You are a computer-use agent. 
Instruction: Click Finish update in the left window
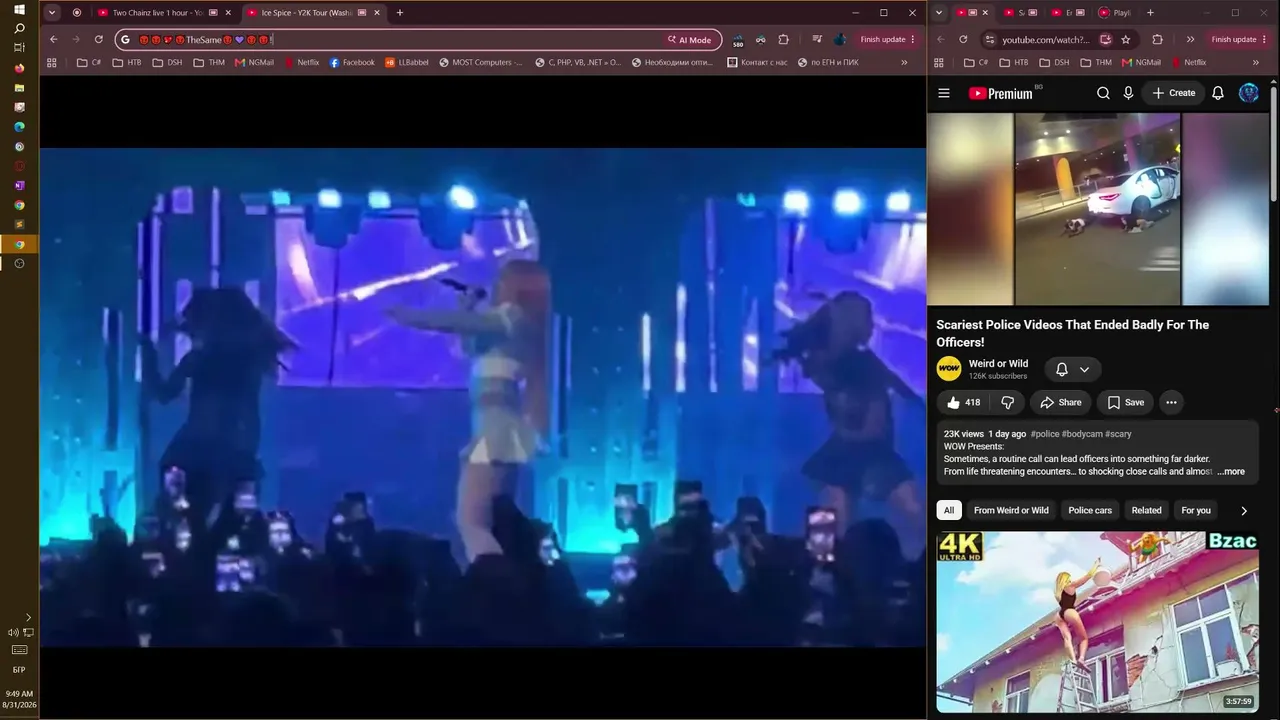[x=889, y=39]
